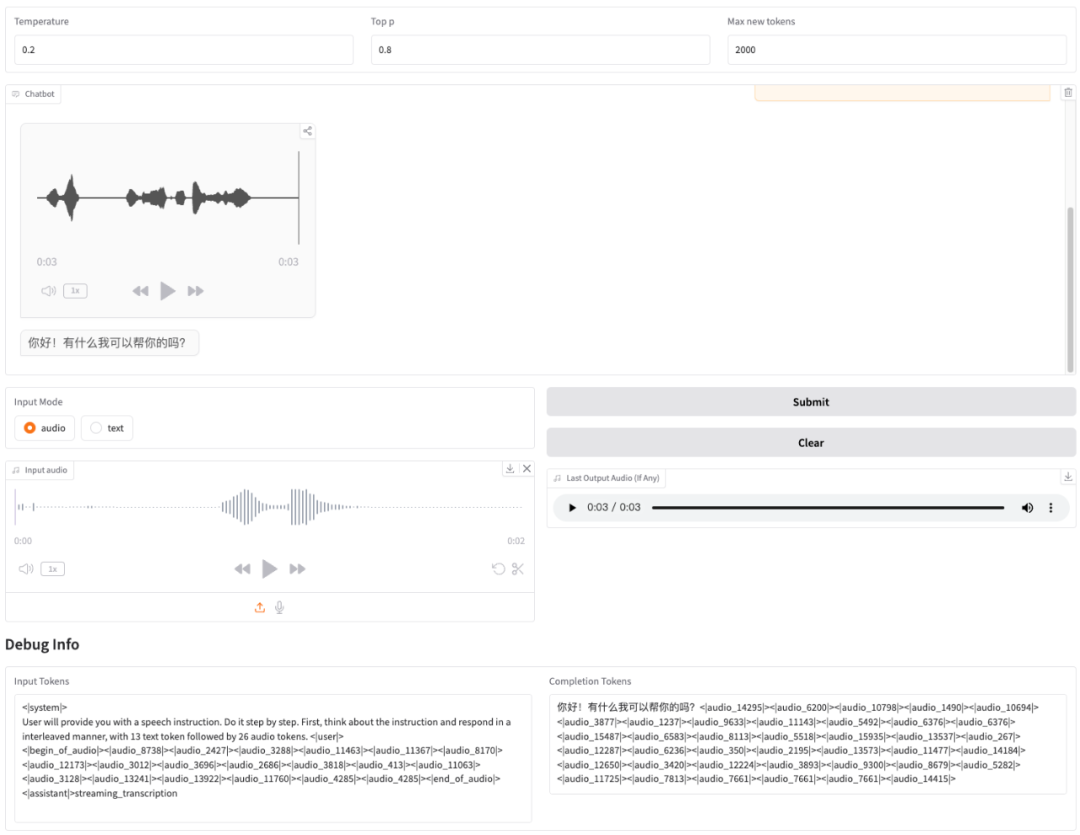Click the share icon on chatbot audio
The image size is (1080, 835).
[x=307, y=131]
